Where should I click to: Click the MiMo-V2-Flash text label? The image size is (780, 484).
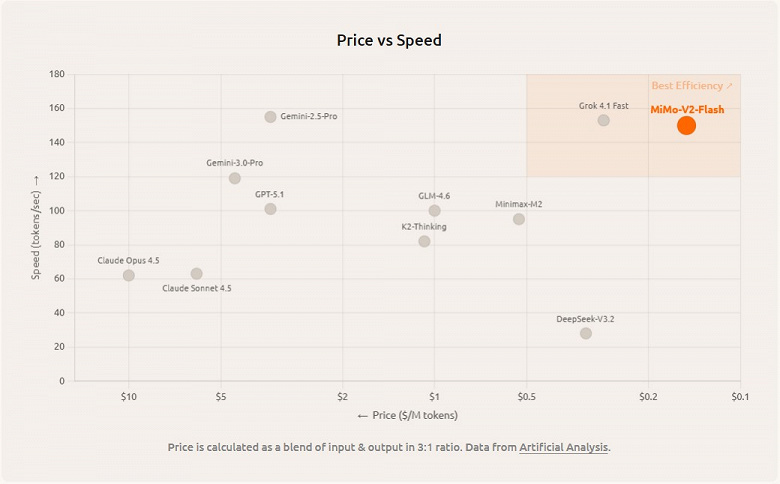[687, 109]
